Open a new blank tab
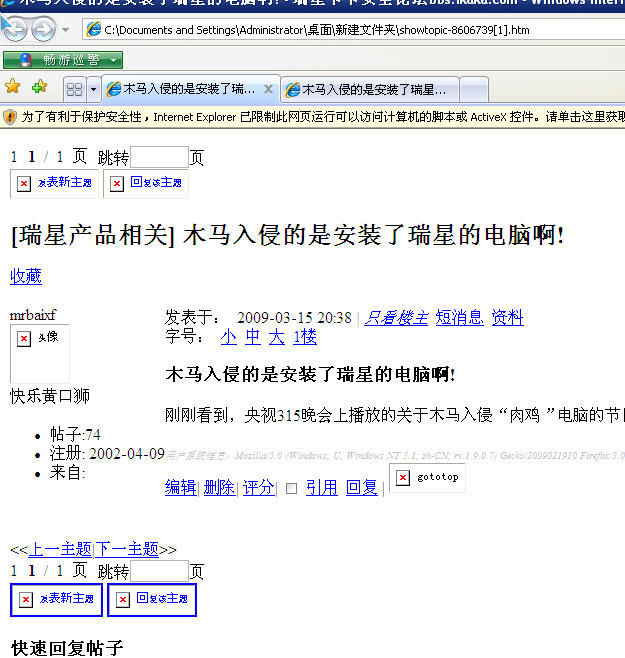625x658 pixels. tap(474, 90)
